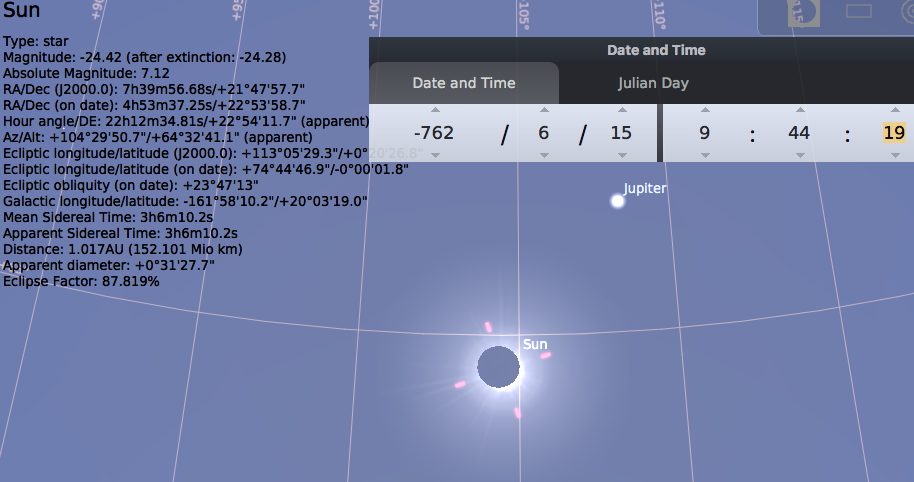Enable the Telrad sight icon

tap(906, 12)
